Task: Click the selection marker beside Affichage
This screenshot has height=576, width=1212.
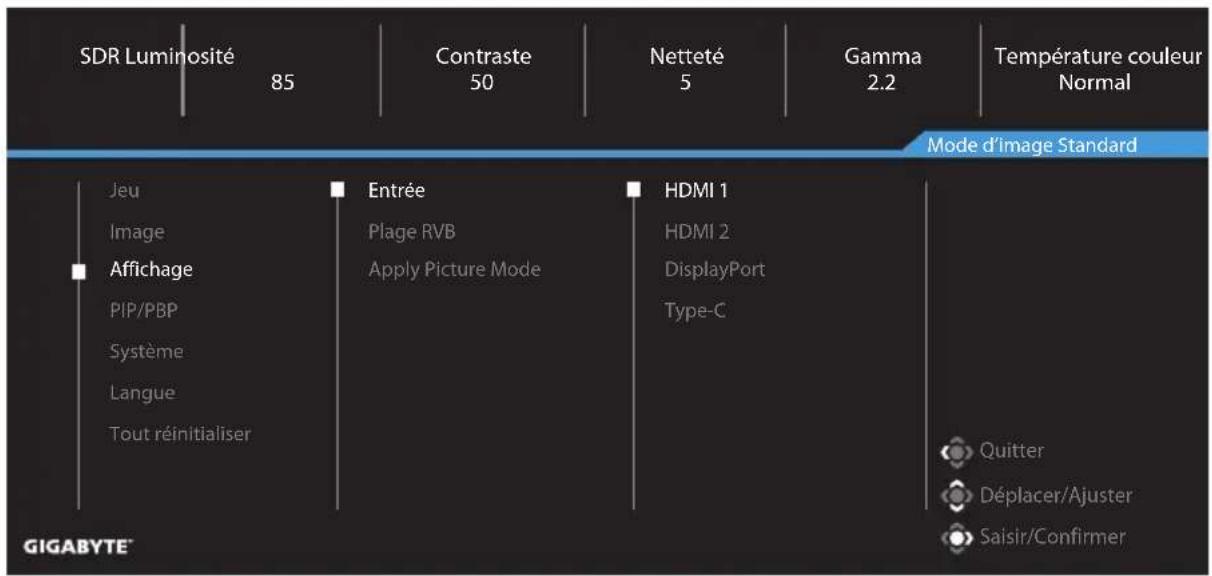Action: click(79, 271)
